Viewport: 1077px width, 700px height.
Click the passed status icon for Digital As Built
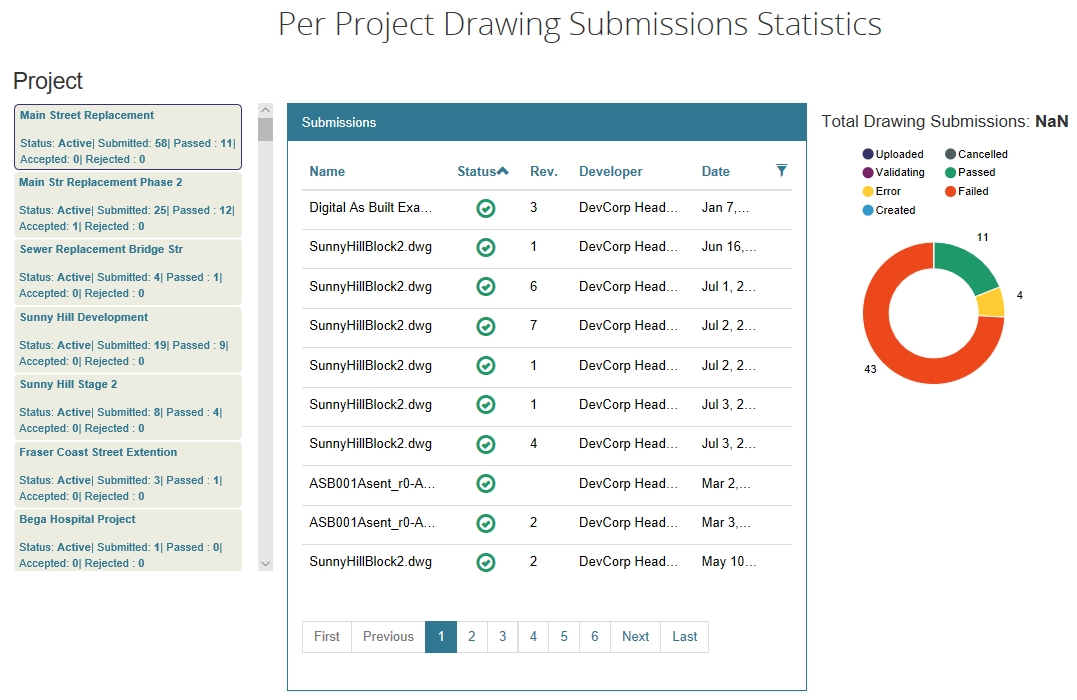tap(486, 208)
